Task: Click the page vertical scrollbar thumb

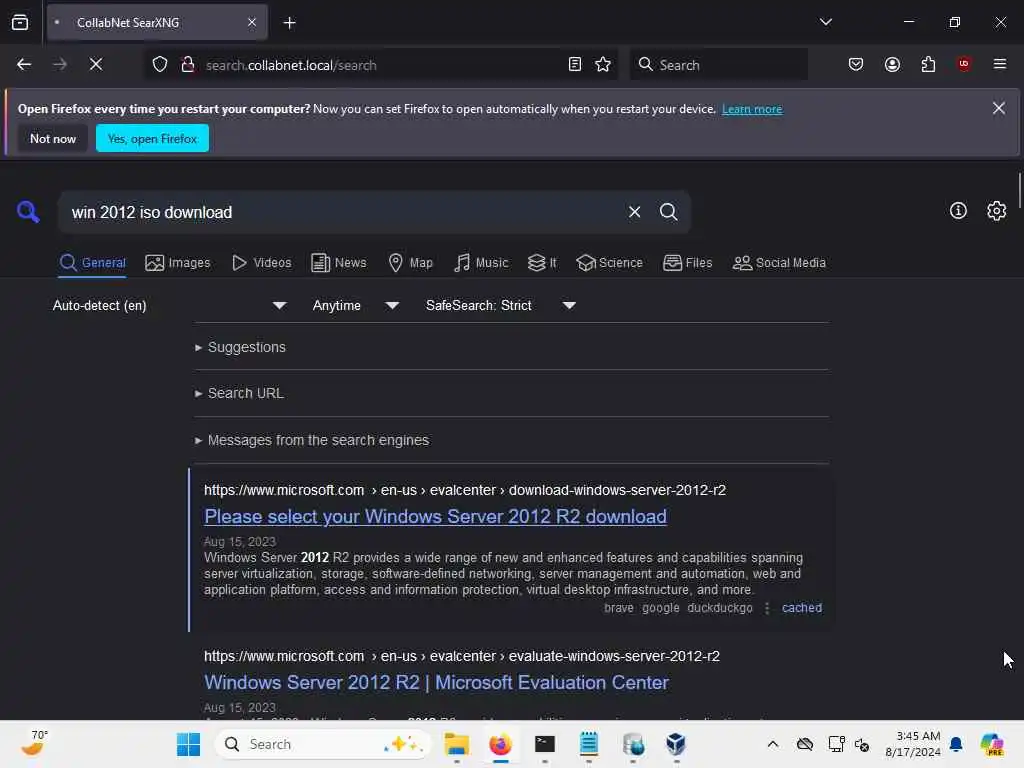Action: point(1019,189)
